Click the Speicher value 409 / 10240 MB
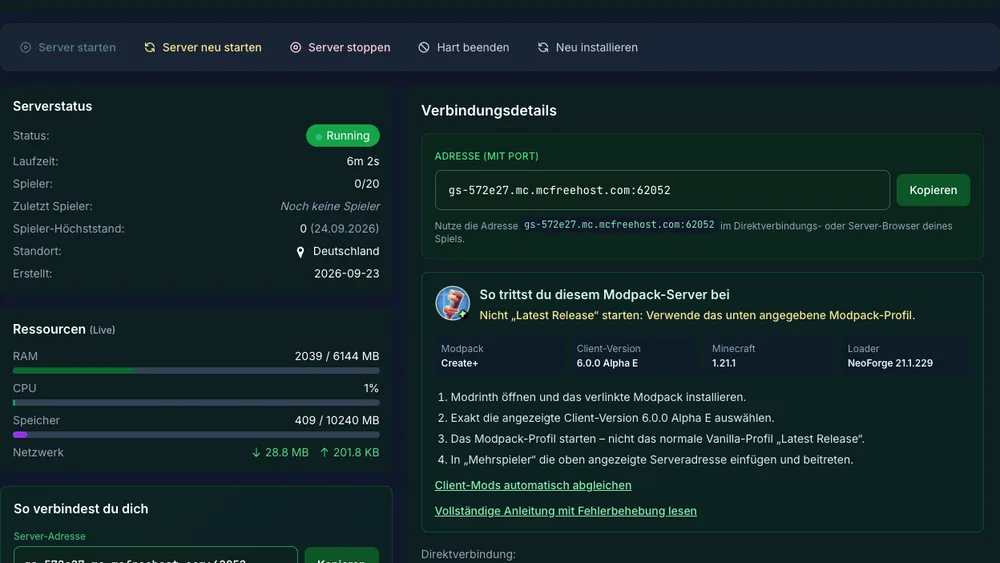This screenshot has height=563, width=1000. 337,420
